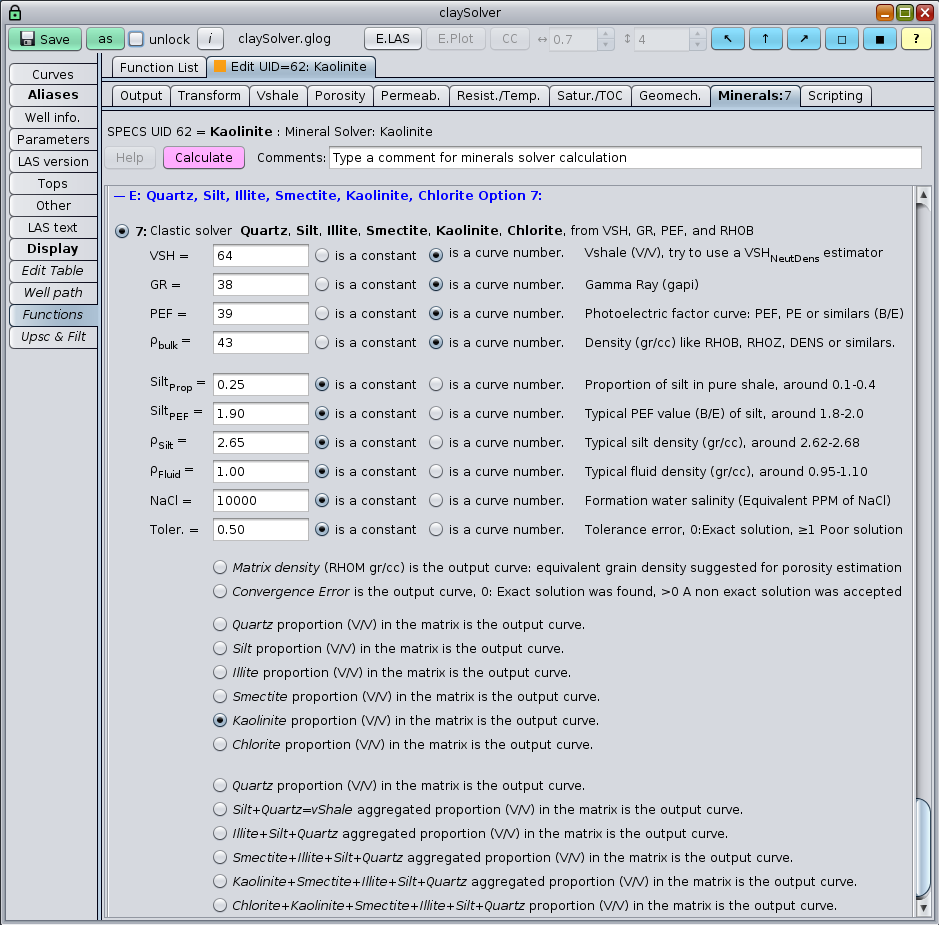Screen dimensions: 939x925
Task: Open help with the question mark icon
Action: click(916, 39)
